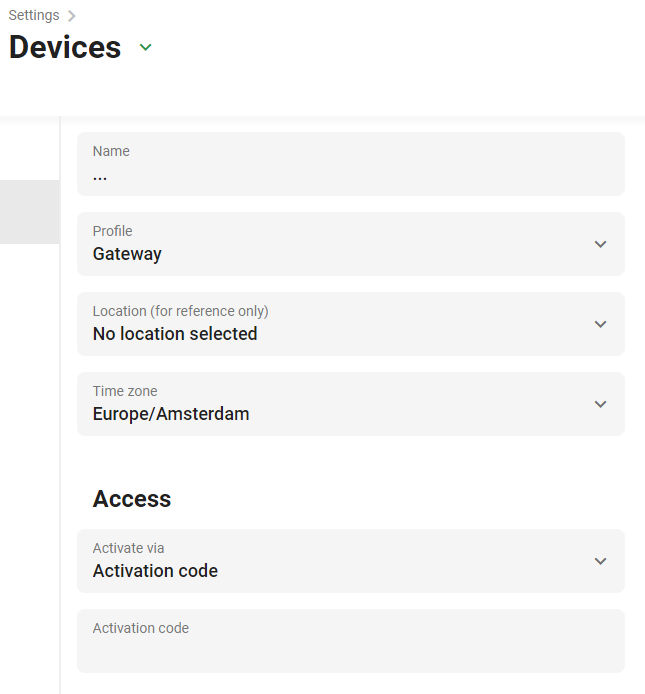
Task: Click Location (for reference only) label
Action: (x=180, y=311)
